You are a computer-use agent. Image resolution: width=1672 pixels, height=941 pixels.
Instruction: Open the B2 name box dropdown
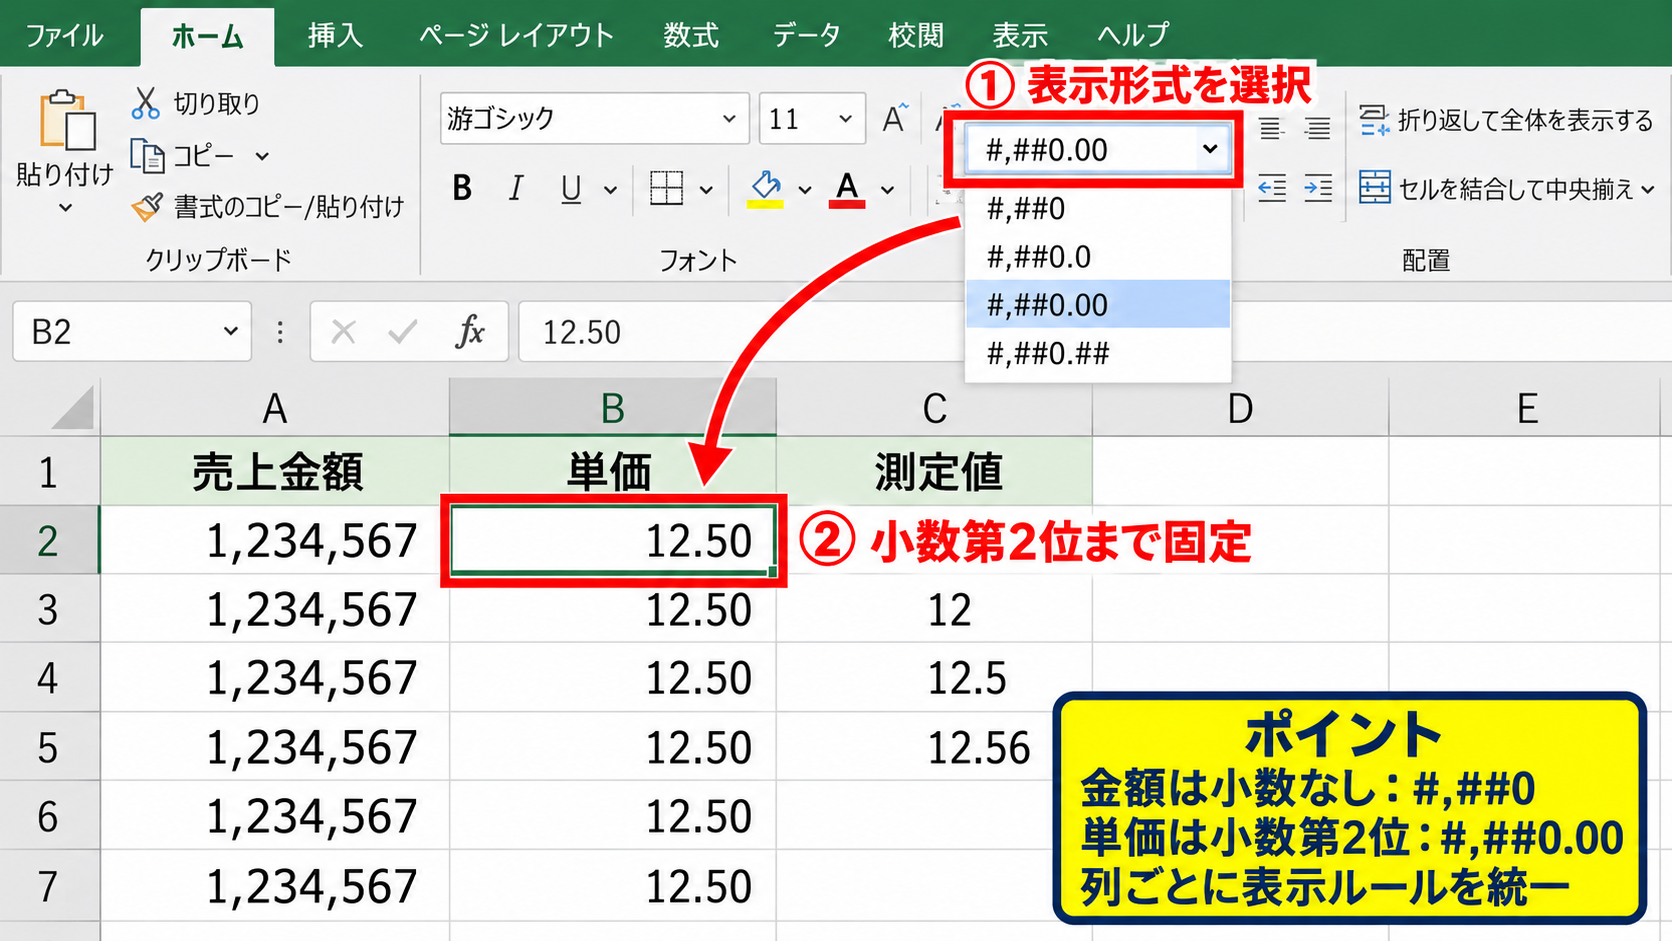pyautogui.click(x=231, y=331)
